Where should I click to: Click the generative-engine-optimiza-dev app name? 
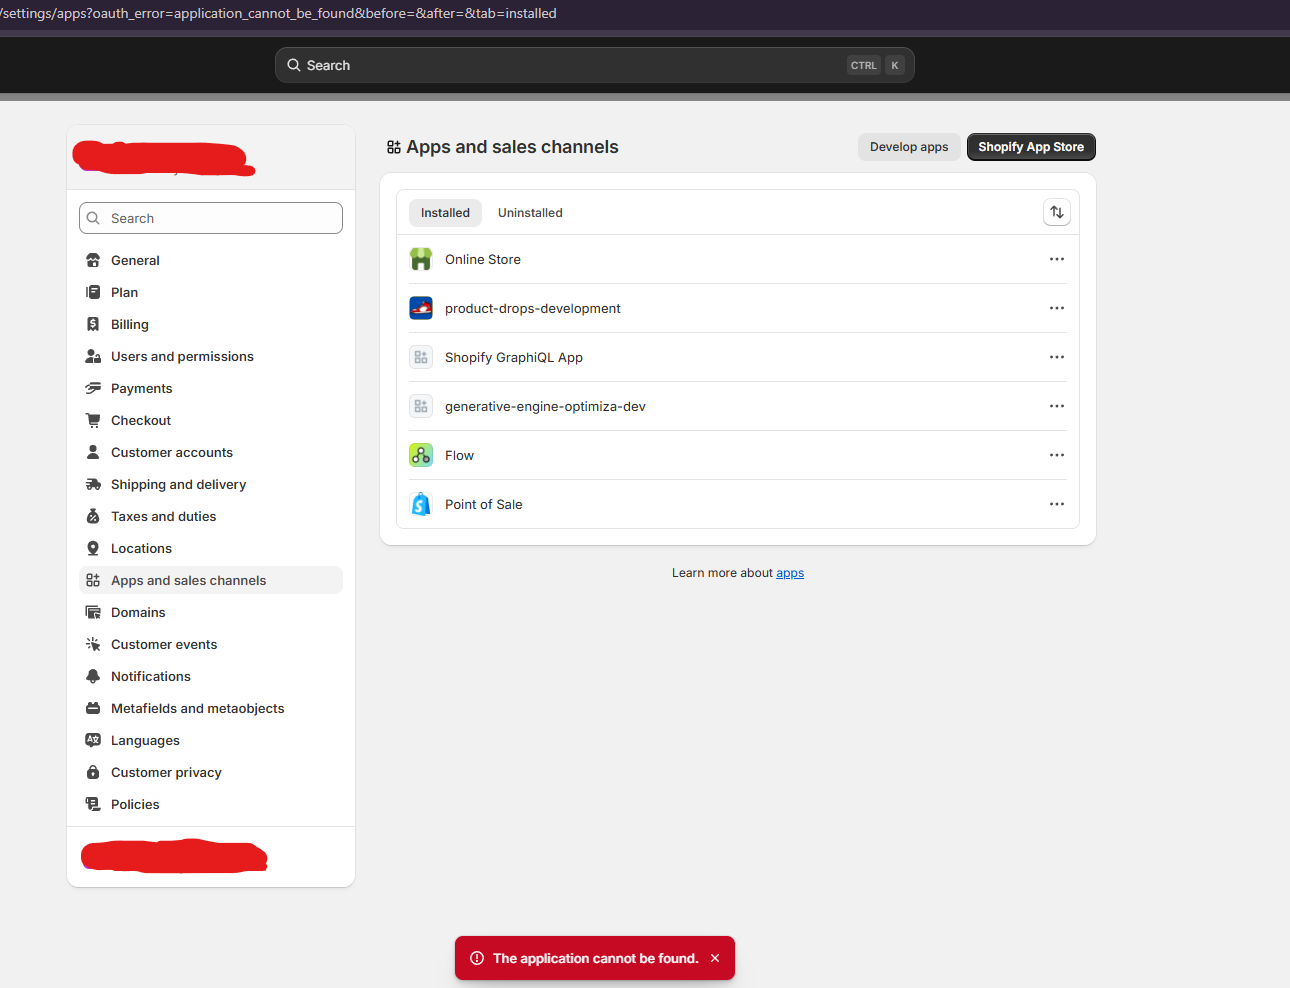tap(545, 406)
